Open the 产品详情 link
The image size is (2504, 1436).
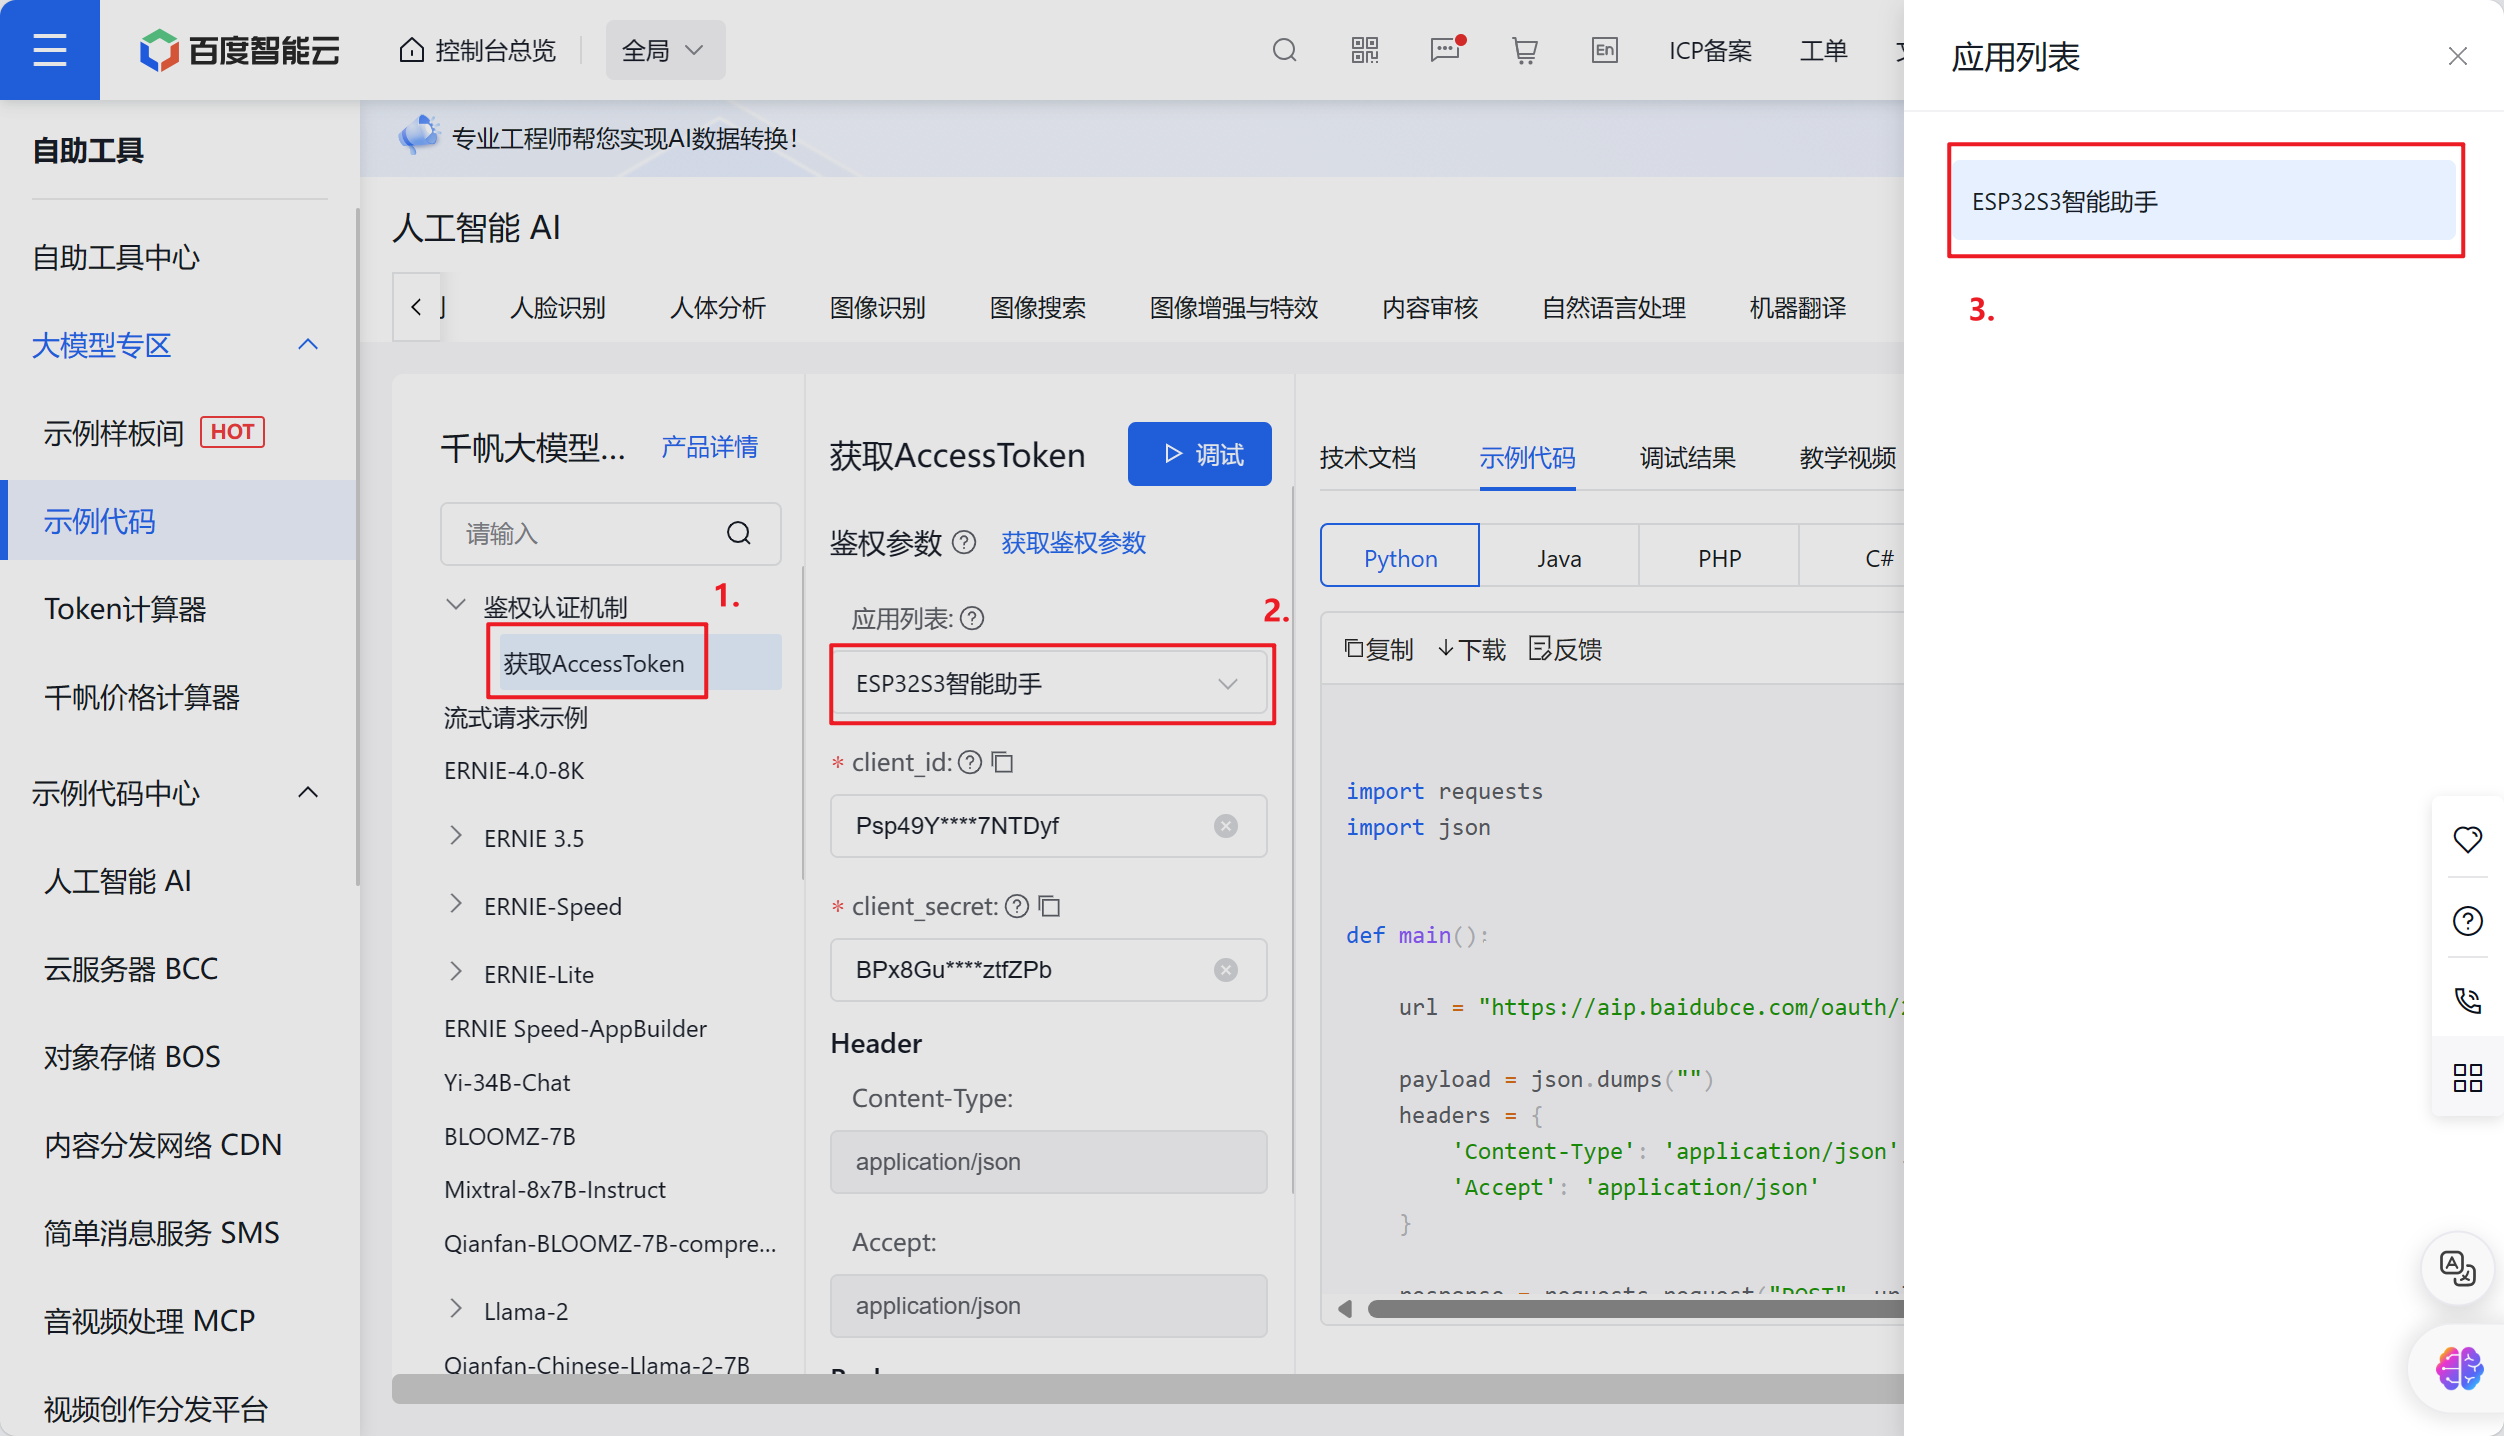tap(709, 447)
